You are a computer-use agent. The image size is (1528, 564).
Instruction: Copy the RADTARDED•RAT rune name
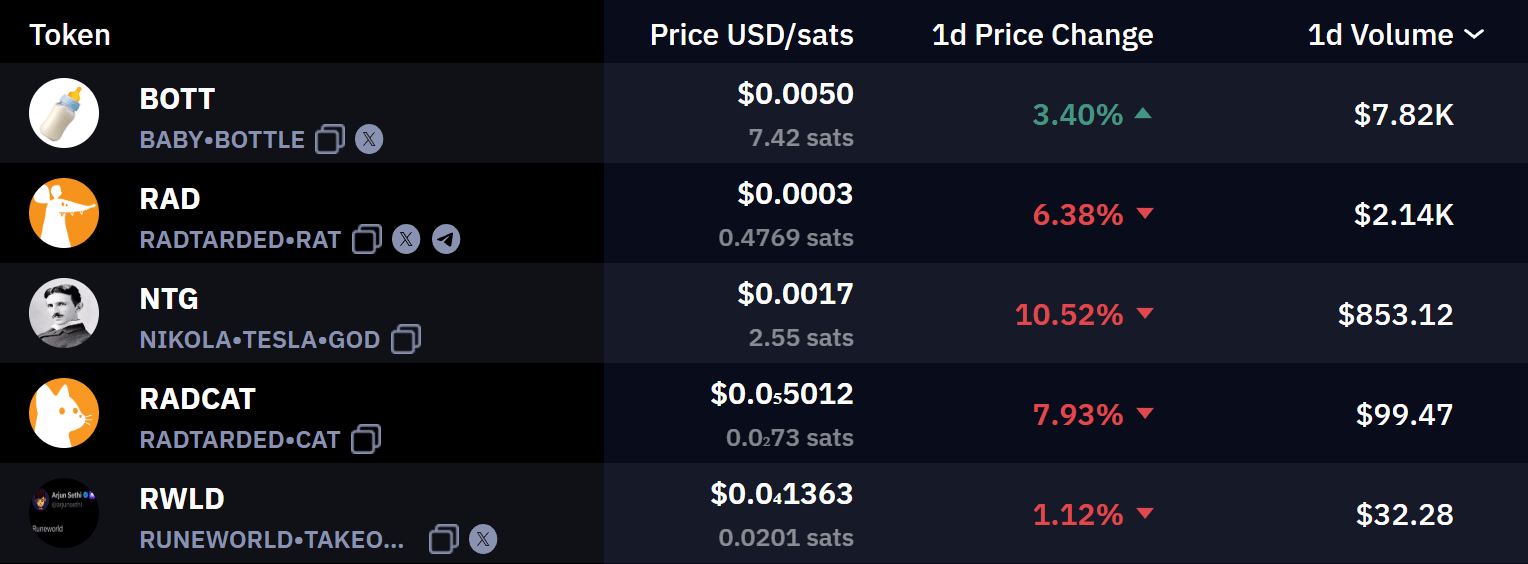pos(367,239)
